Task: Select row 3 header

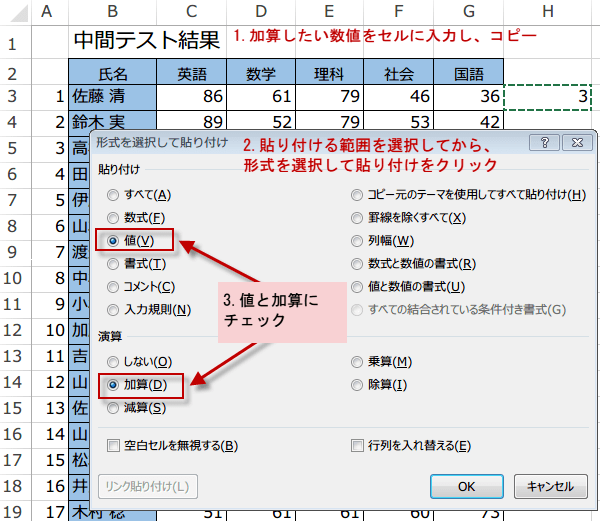Action: [15, 97]
